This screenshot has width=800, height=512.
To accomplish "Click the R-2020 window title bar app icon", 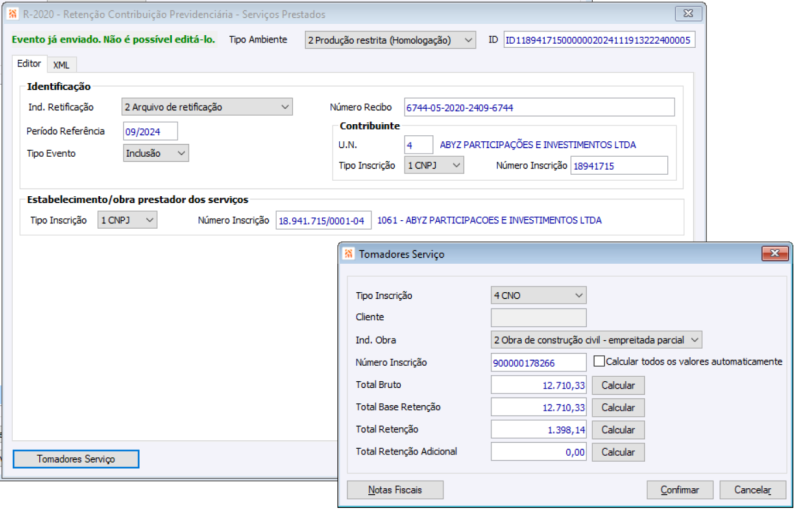I will [13, 14].
